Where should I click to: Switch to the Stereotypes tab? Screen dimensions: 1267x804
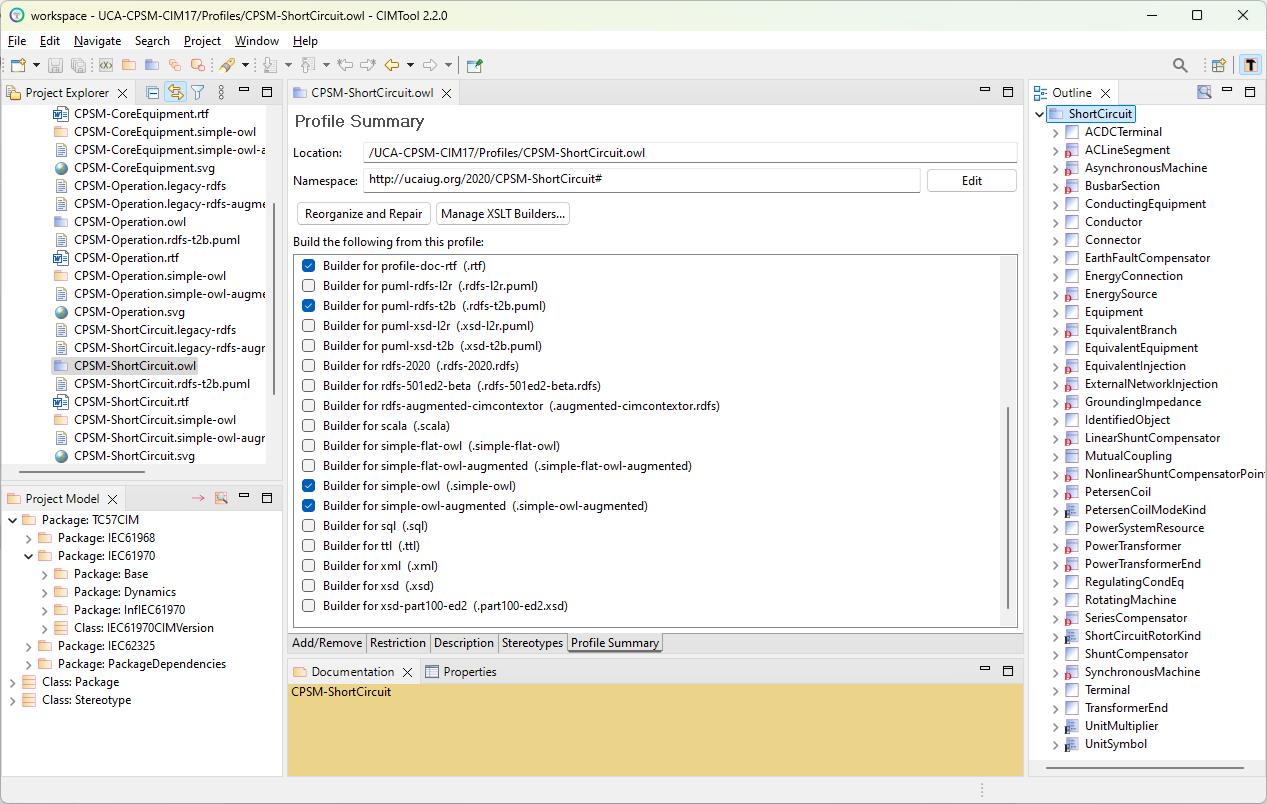pos(532,643)
